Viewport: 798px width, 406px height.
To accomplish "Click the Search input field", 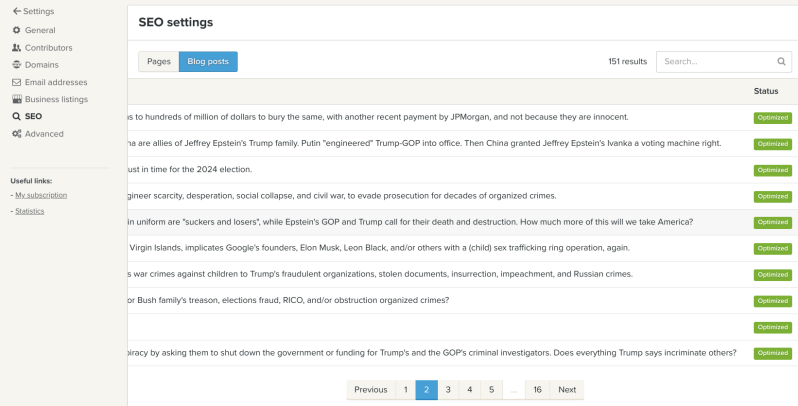I will [715, 61].
